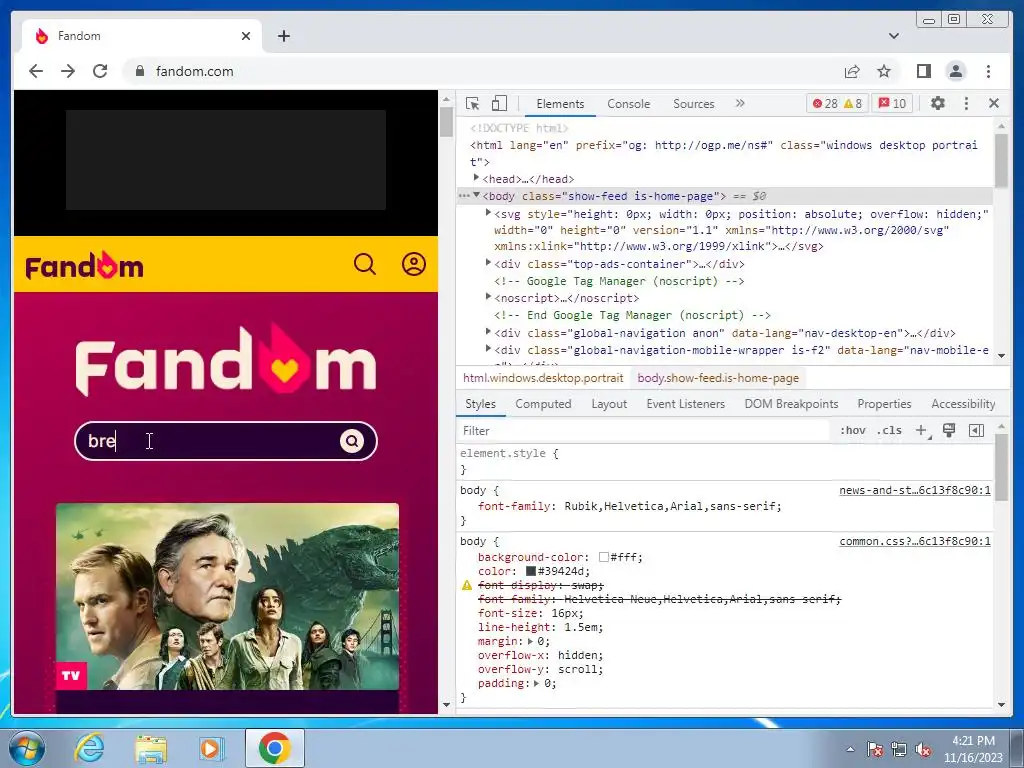
Task: Expand the global-navigation anon div node
Action: [x=488, y=332]
